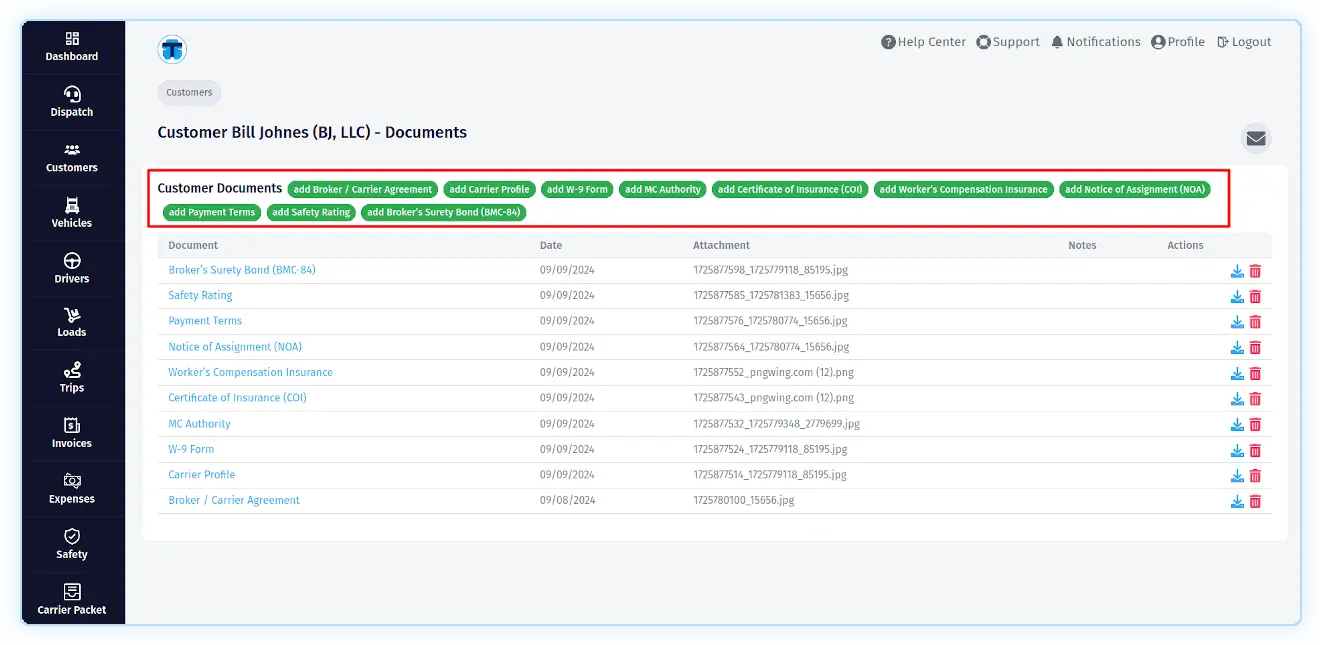
Task: Open the Dashboard menu item
Action: point(72,46)
